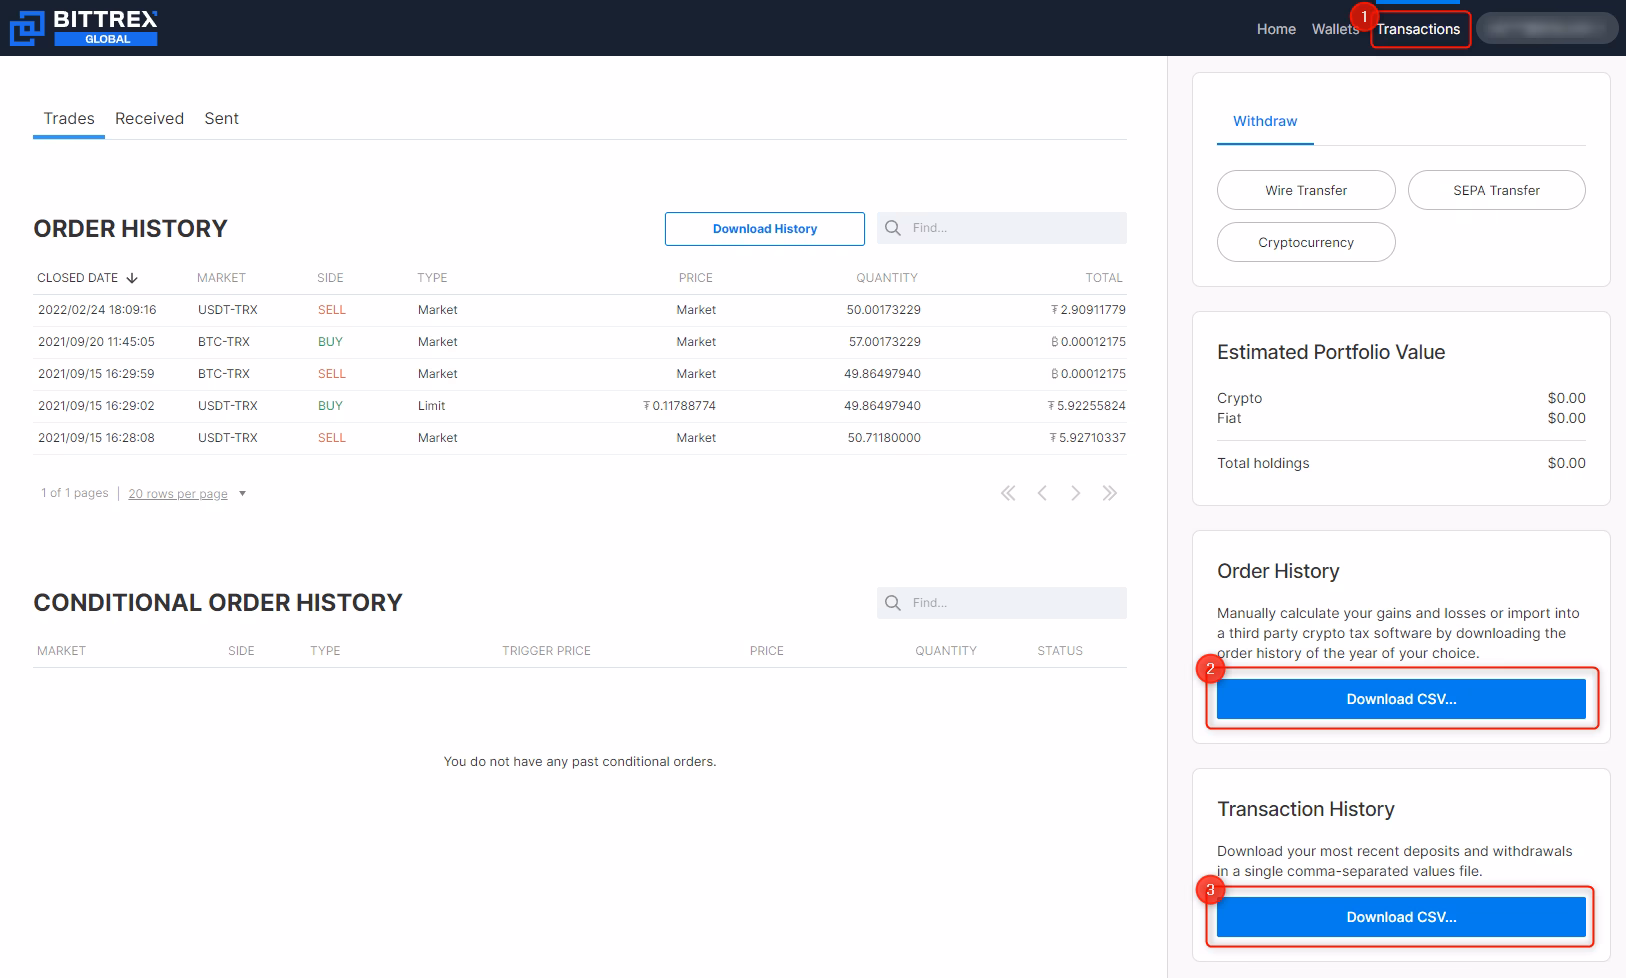
Task: Open the 20 rows per page dropdown
Action: (177, 493)
